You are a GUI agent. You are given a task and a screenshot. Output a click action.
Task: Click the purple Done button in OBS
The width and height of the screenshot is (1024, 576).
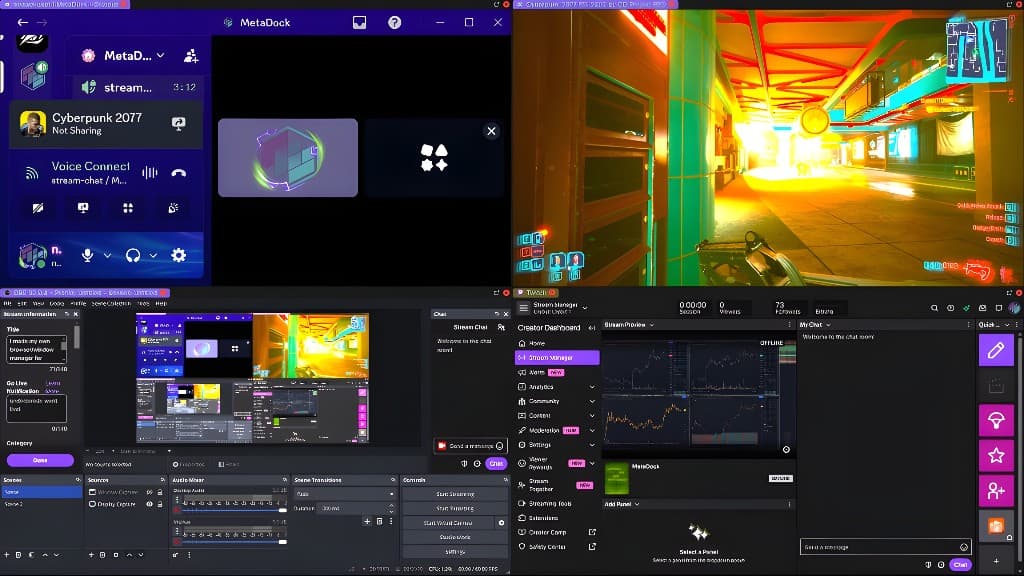[x=40, y=460]
